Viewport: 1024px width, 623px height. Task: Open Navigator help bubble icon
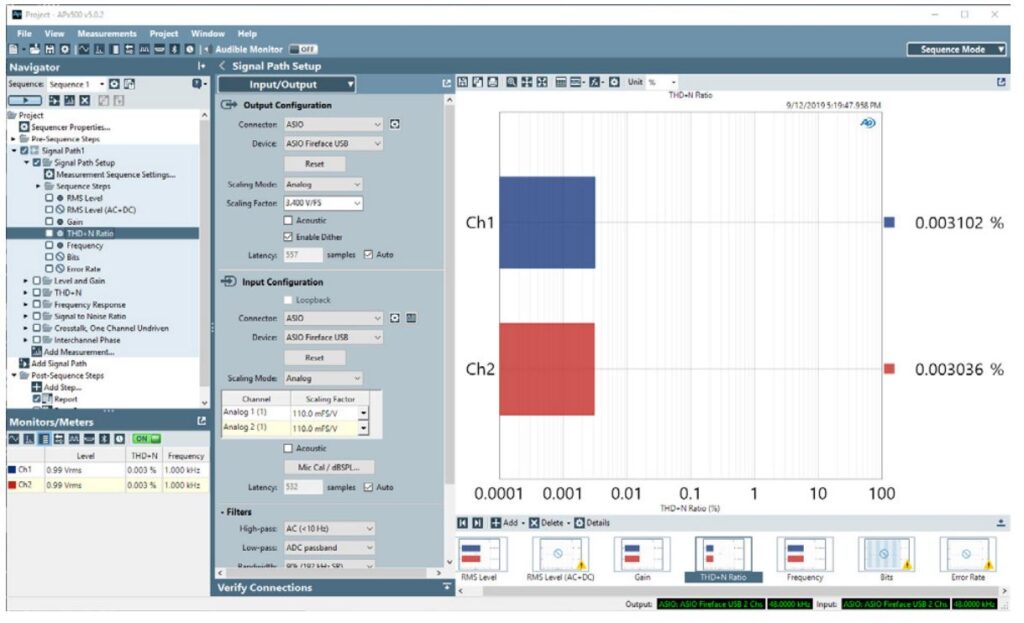click(197, 84)
